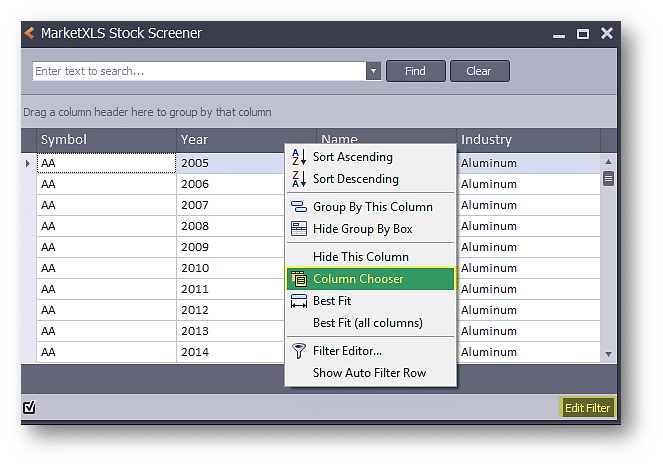Image resolution: width=663 pixels, height=467 pixels.
Task: Select the Aluminum cell in 2012 row
Action: (529, 310)
